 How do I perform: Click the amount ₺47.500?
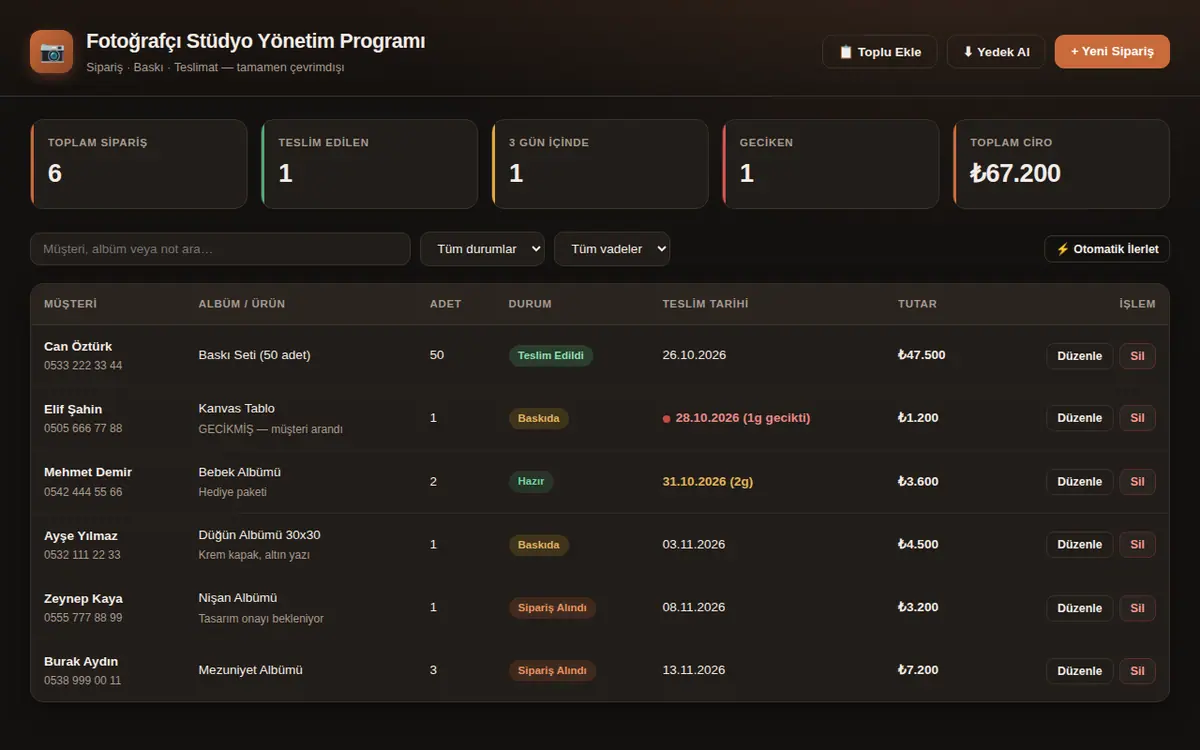coord(921,355)
